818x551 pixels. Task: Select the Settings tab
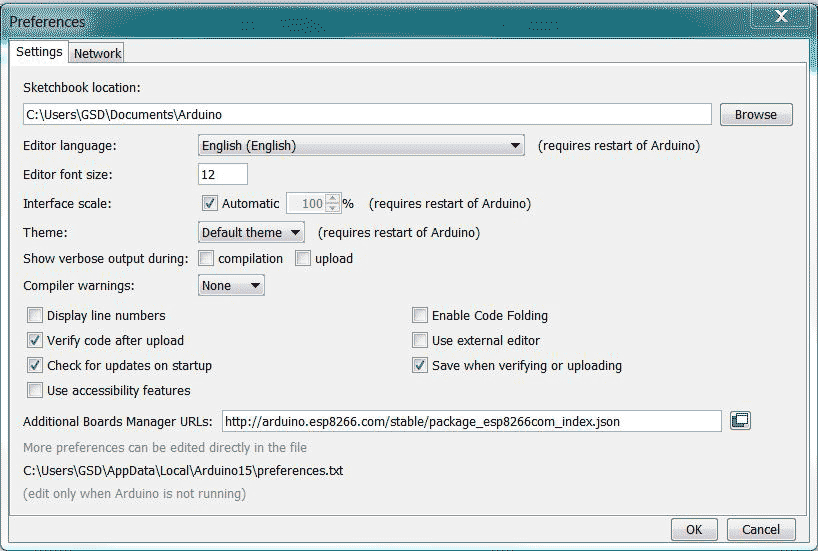[39, 52]
